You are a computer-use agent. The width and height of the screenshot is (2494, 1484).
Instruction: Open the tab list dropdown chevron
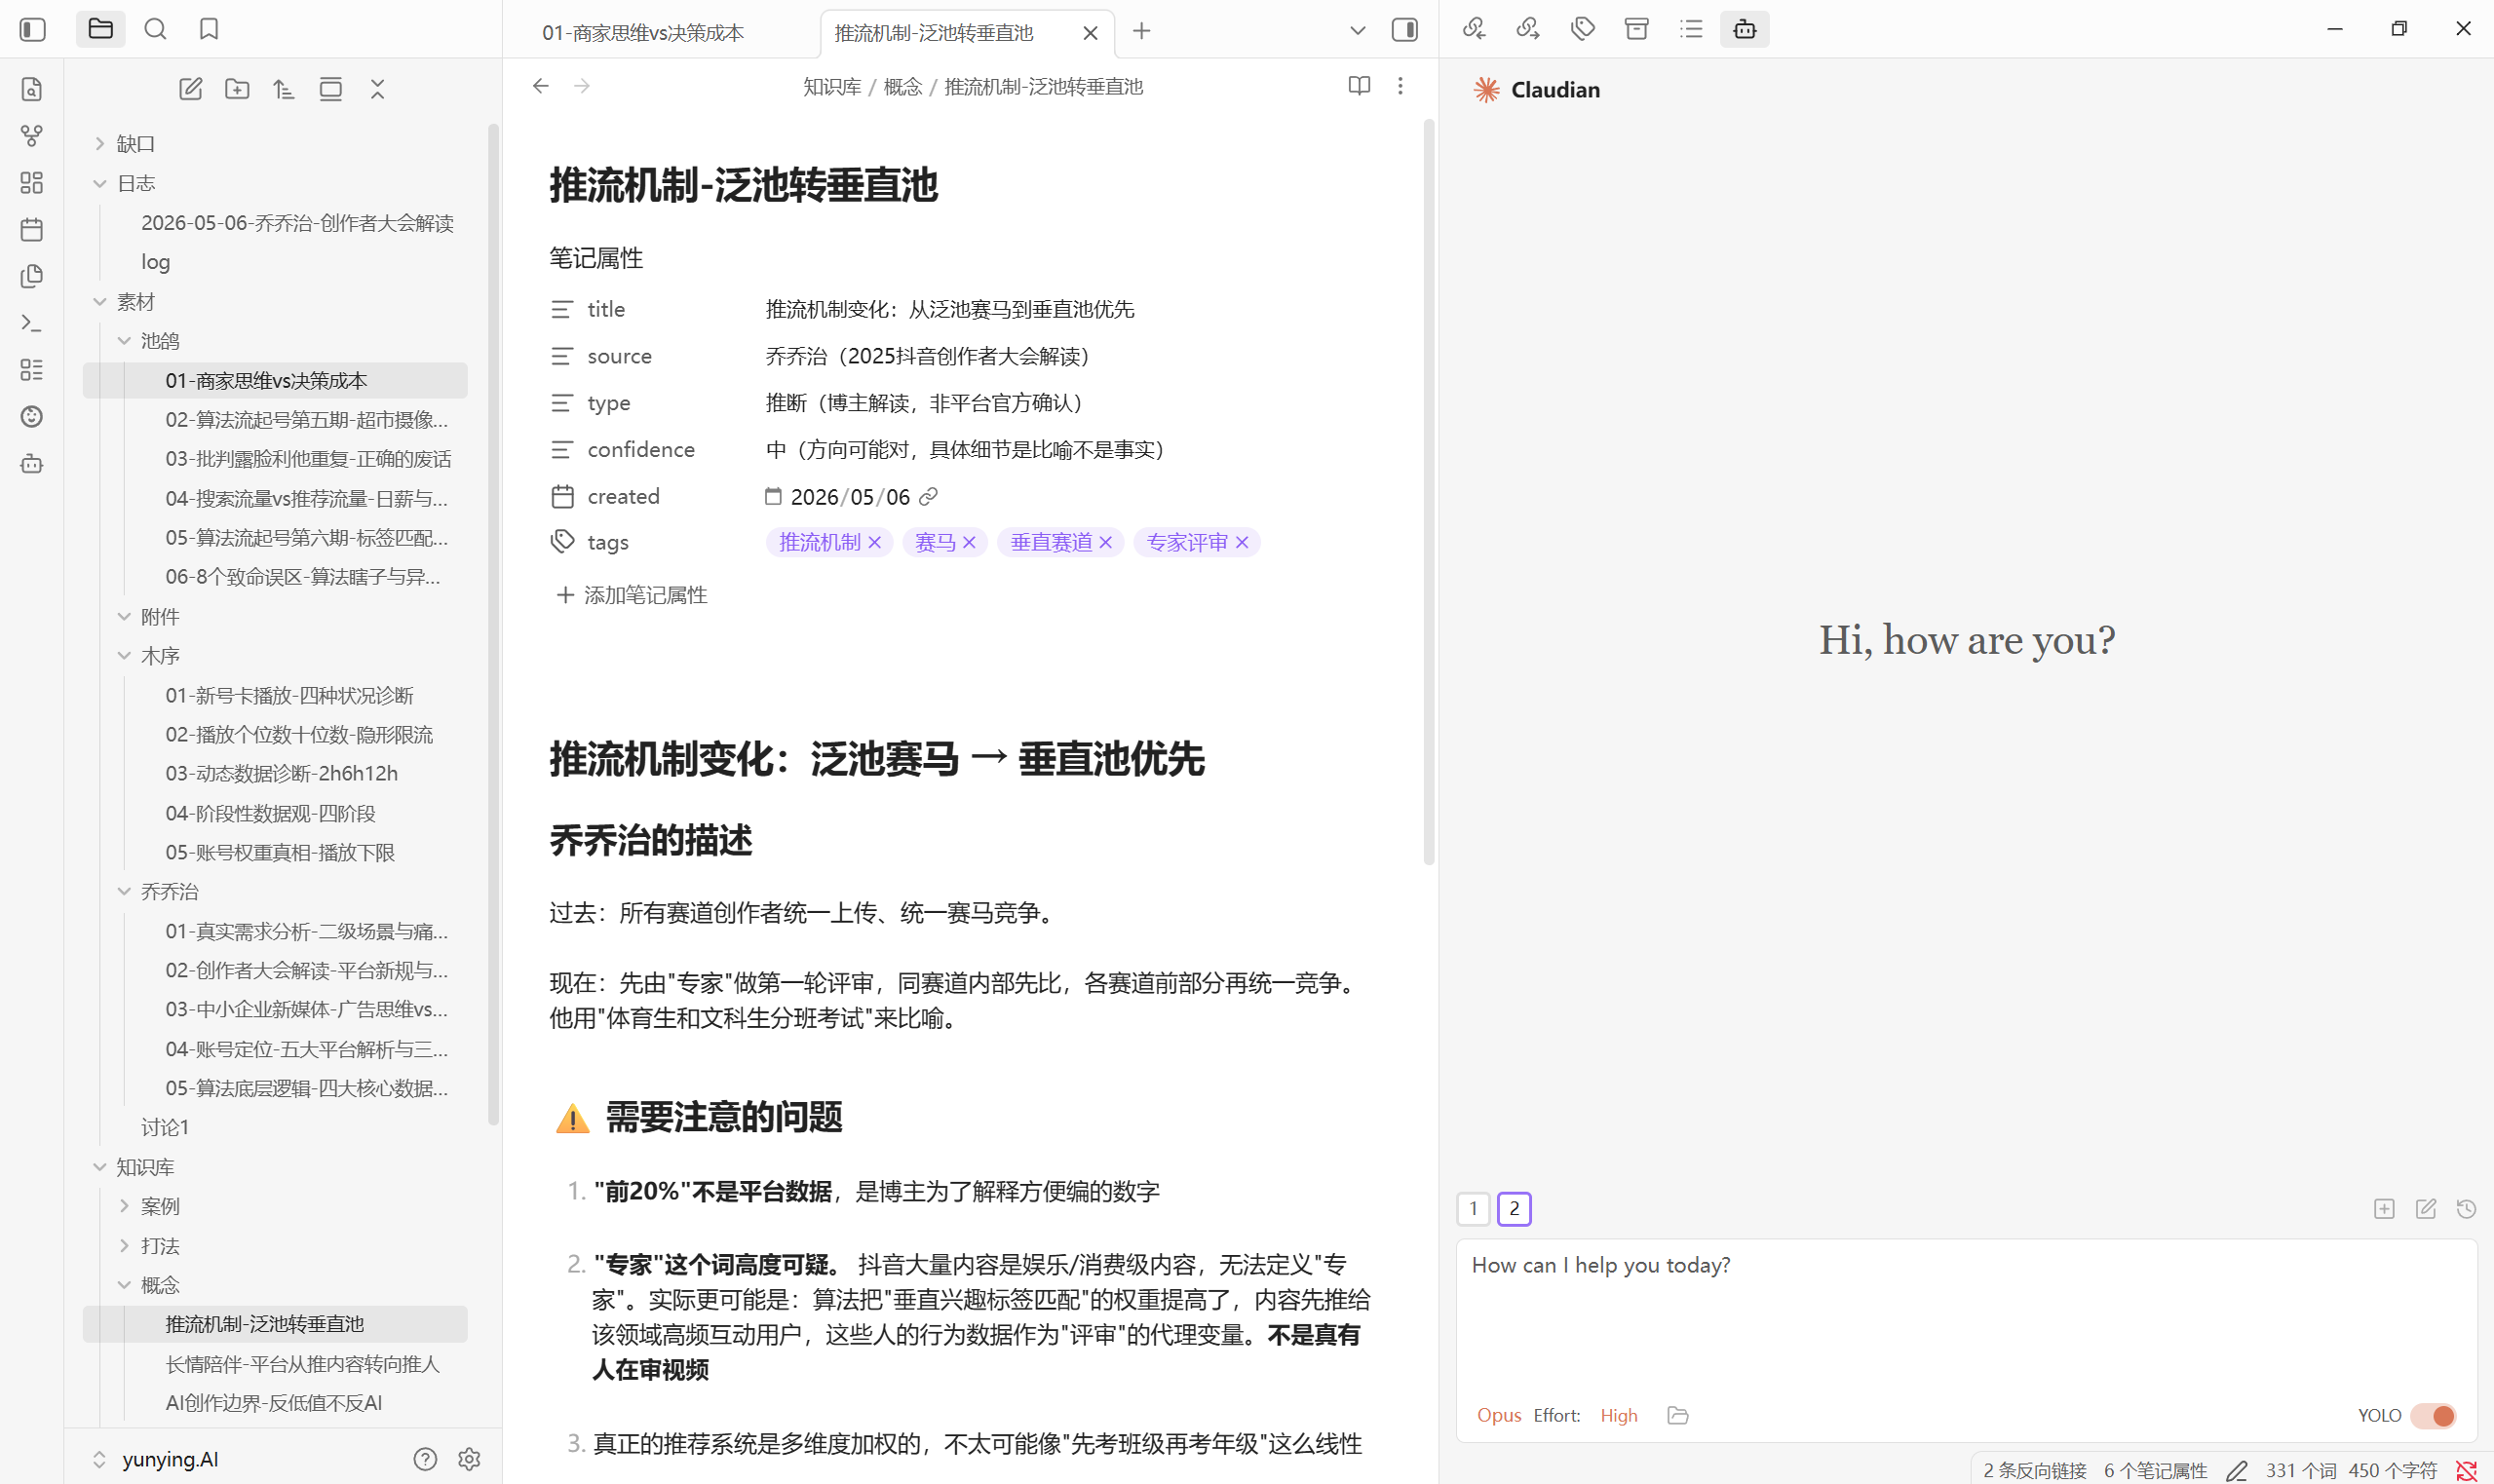(x=1357, y=30)
